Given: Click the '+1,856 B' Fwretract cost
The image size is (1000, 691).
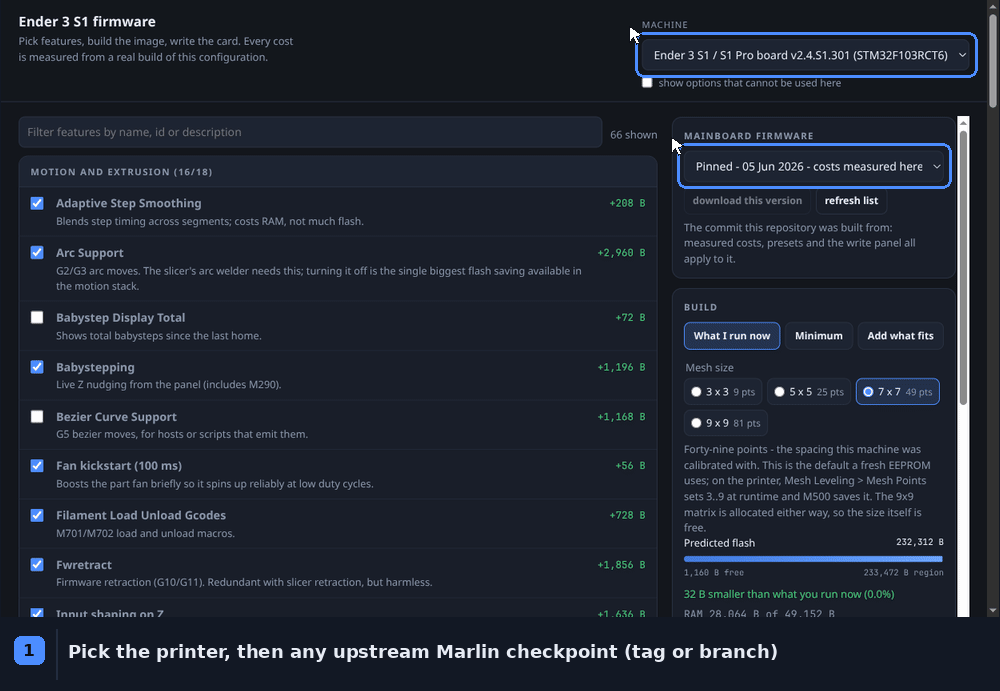Looking at the screenshot, I should coord(621,565).
